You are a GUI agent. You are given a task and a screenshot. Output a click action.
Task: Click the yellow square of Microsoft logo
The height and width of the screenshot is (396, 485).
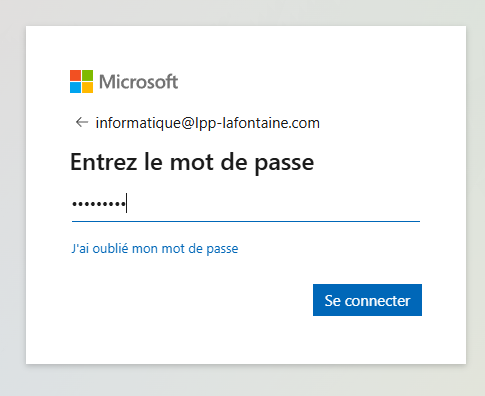pos(87,87)
